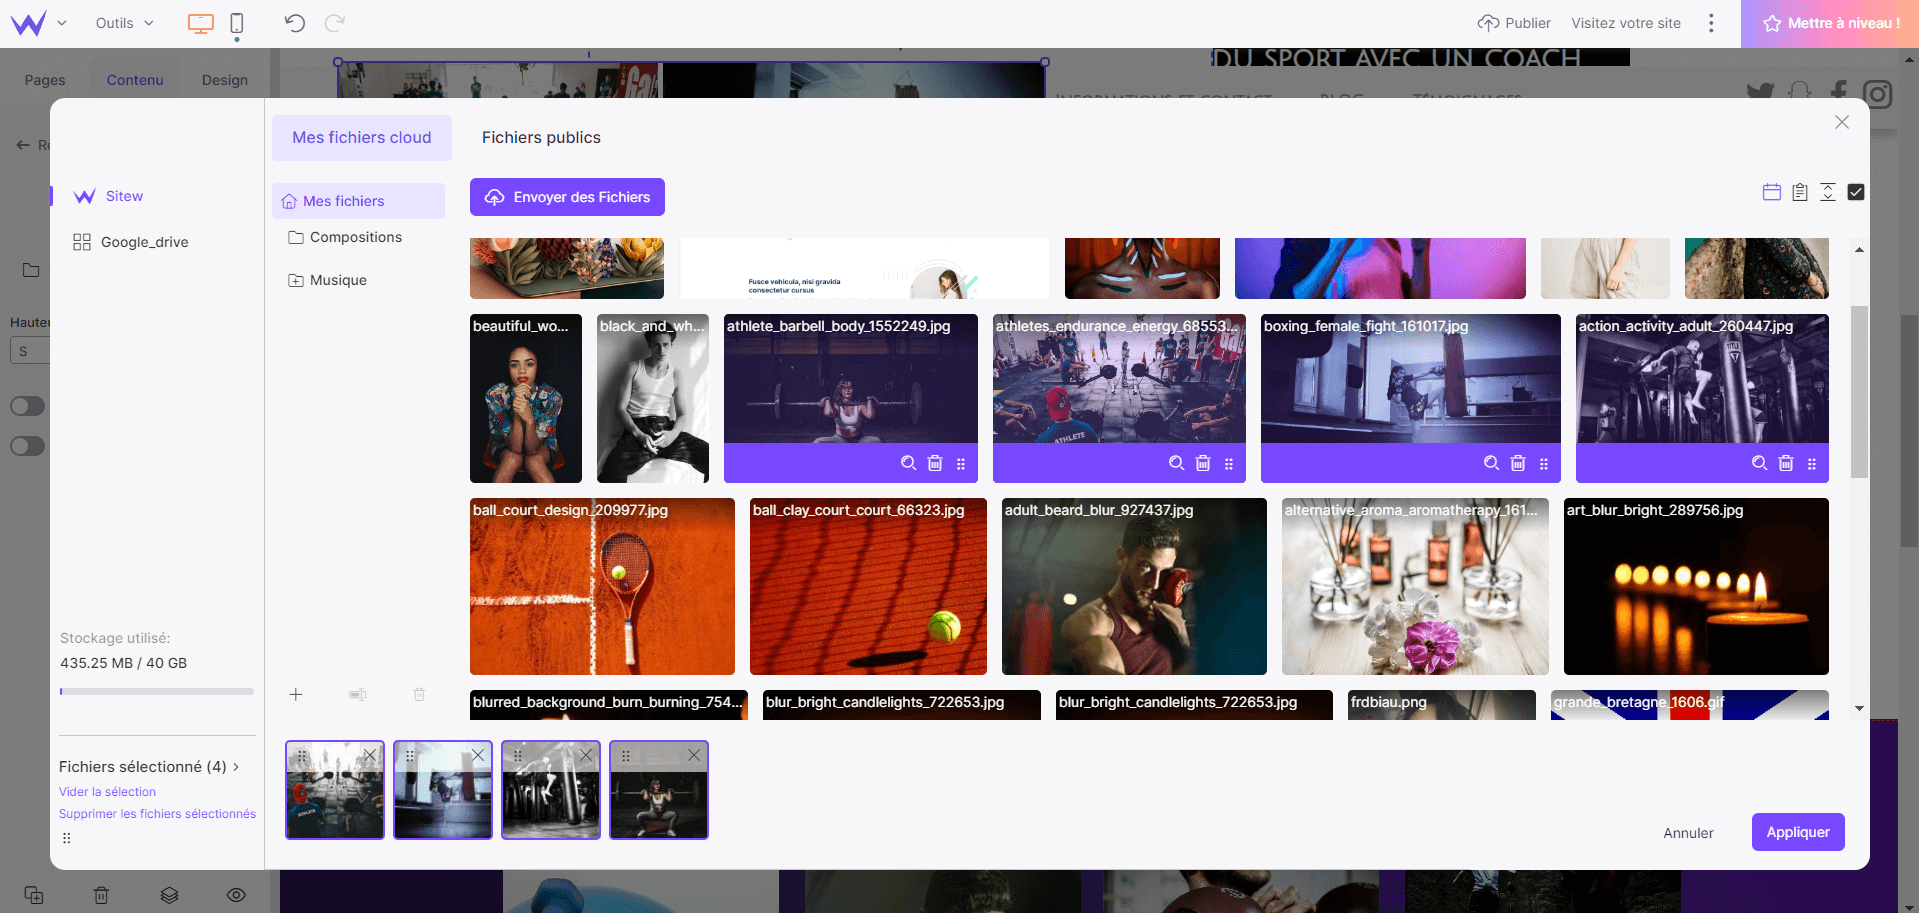
Task: Click the plus icon to add folder
Action: pos(296,695)
